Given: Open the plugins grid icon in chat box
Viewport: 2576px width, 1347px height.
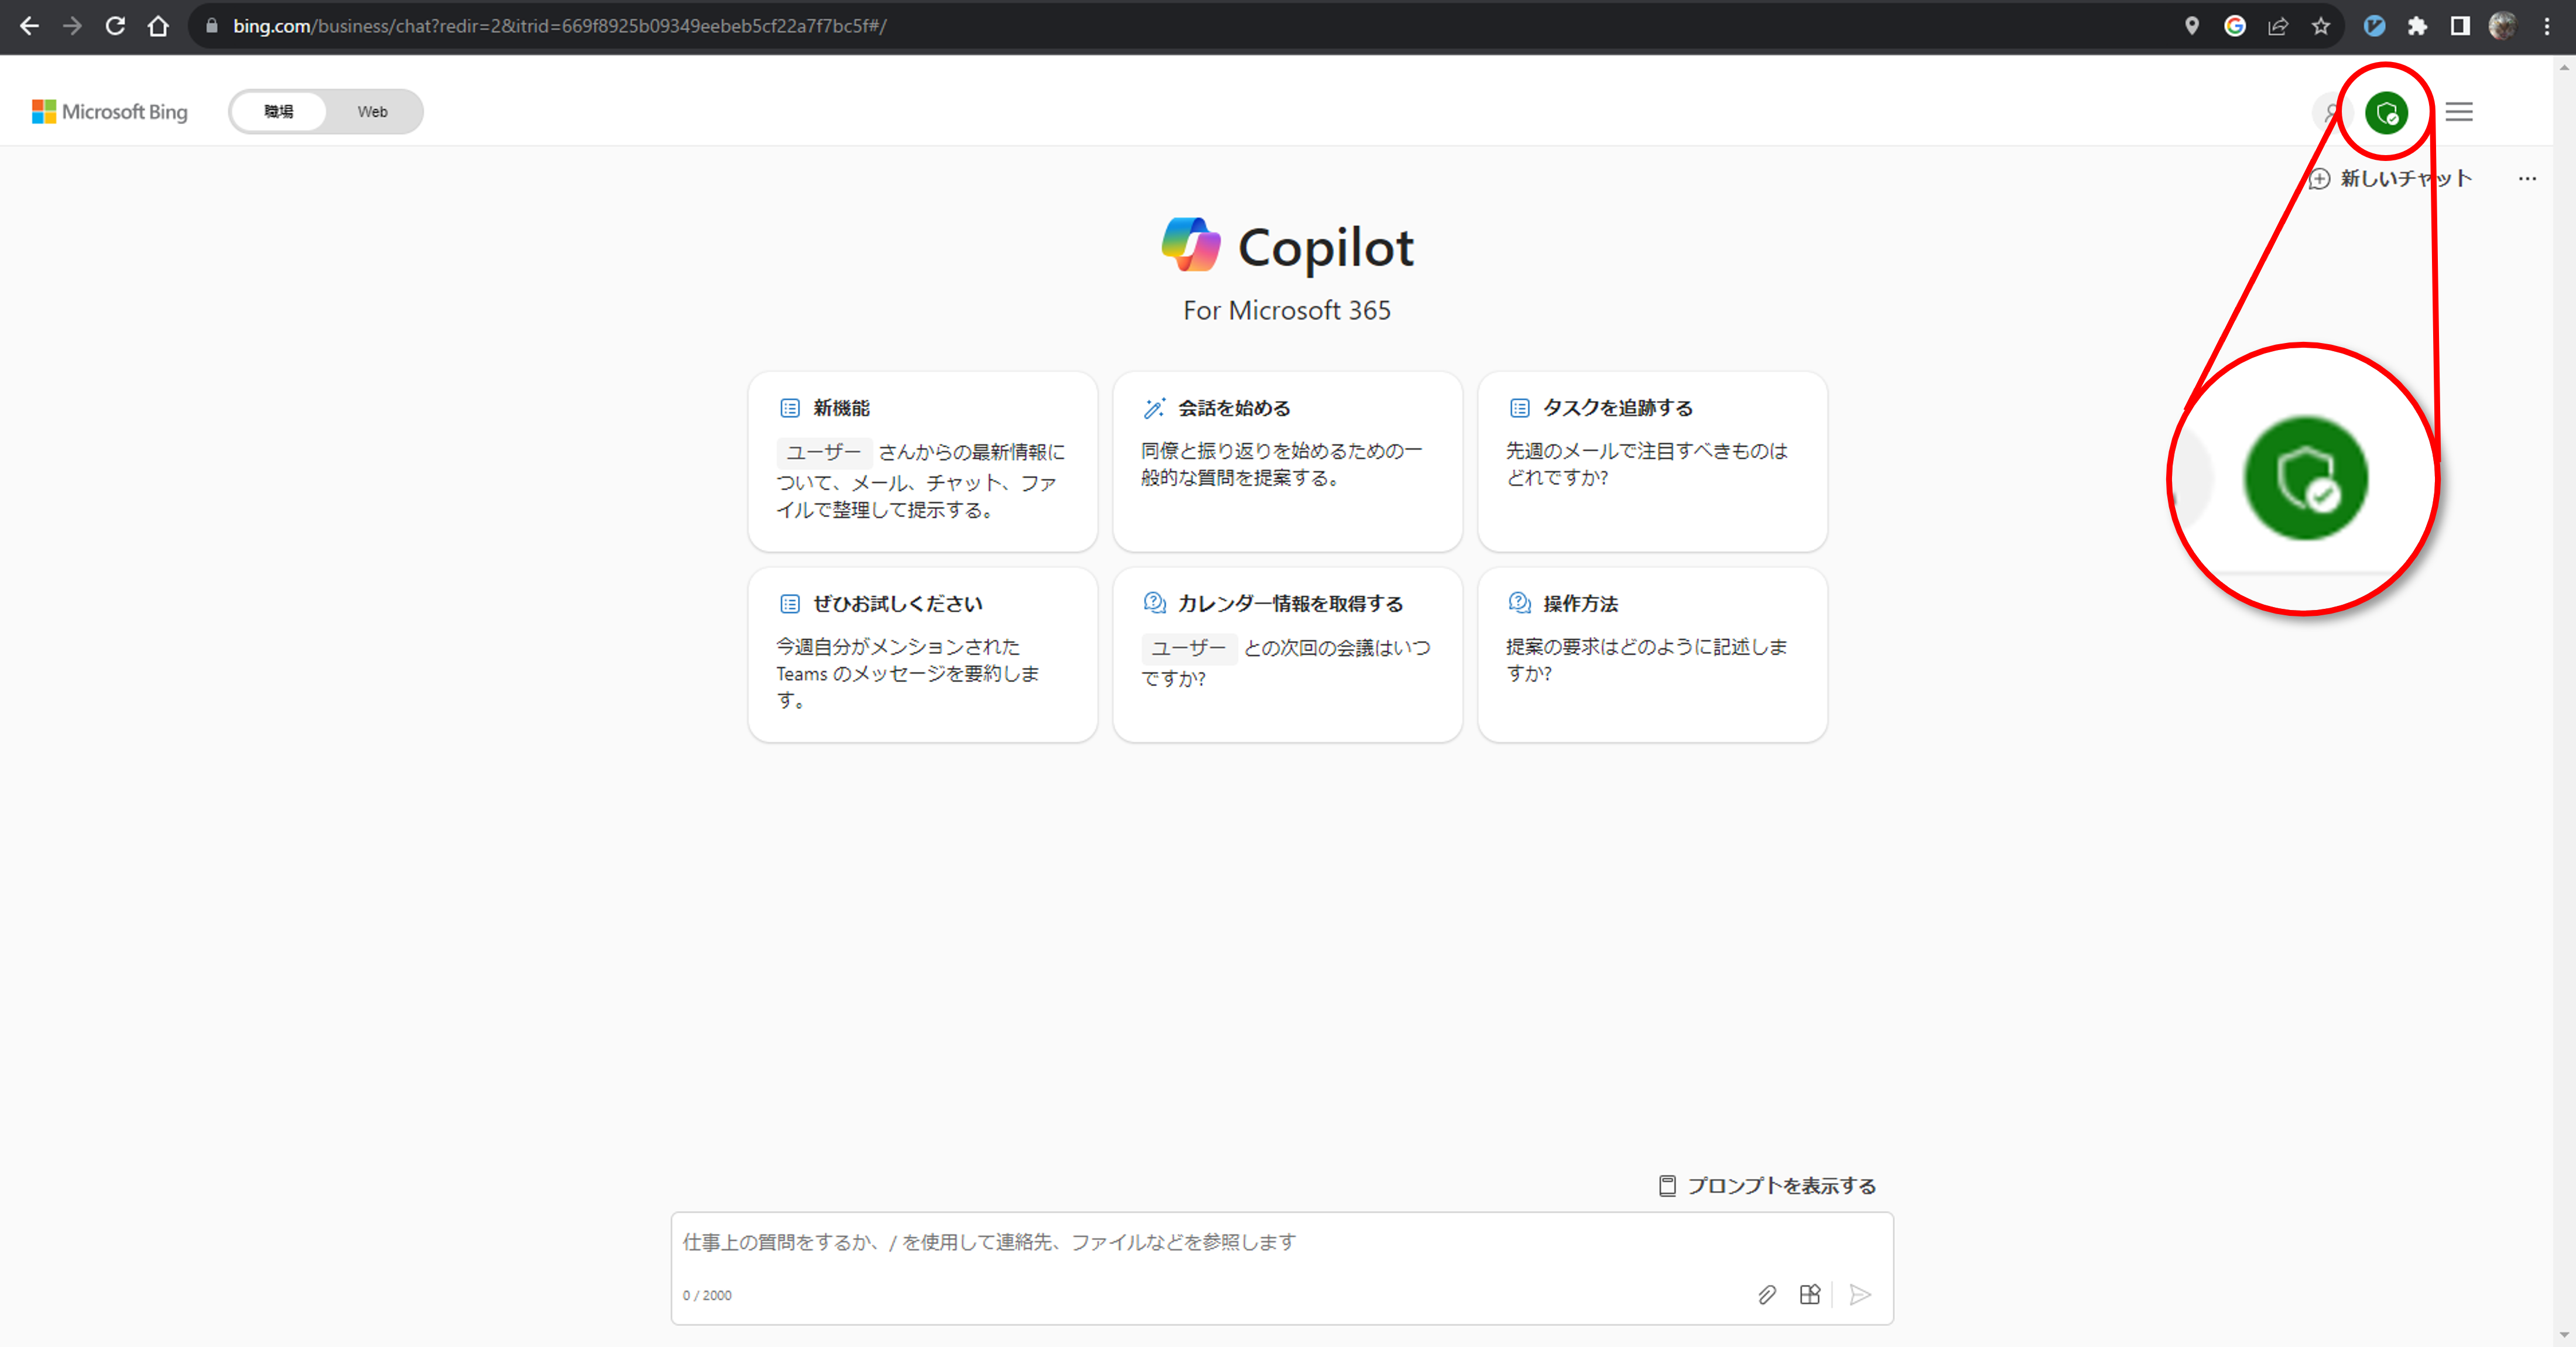Looking at the screenshot, I should click(1810, 1295).
